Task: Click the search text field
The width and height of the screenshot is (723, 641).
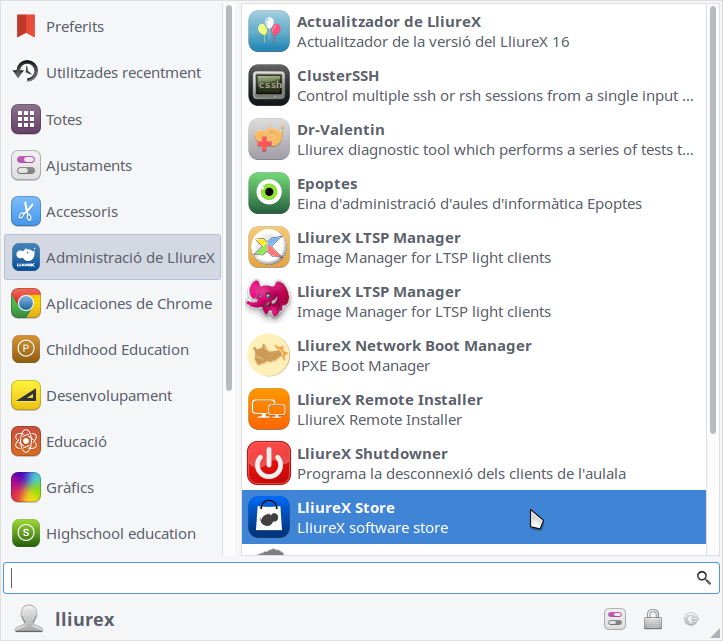Action: 350,578
